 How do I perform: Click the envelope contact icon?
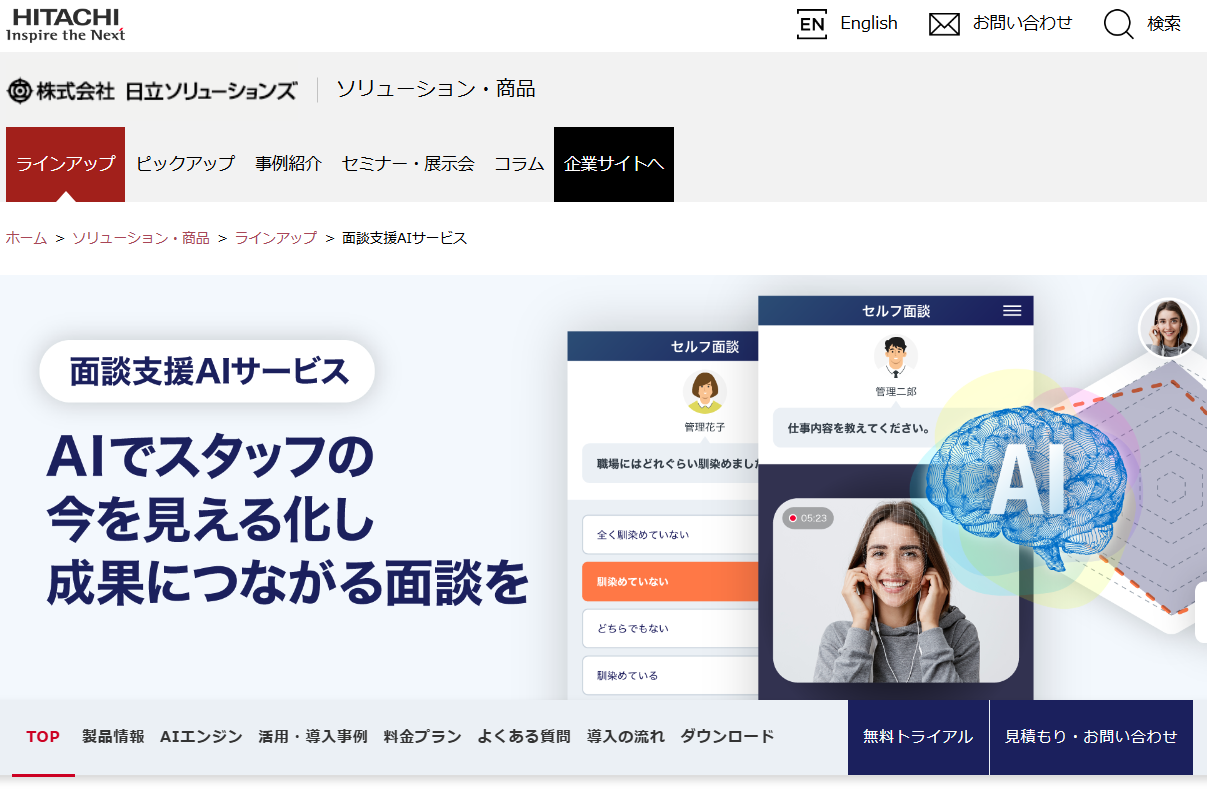[944, 24]
